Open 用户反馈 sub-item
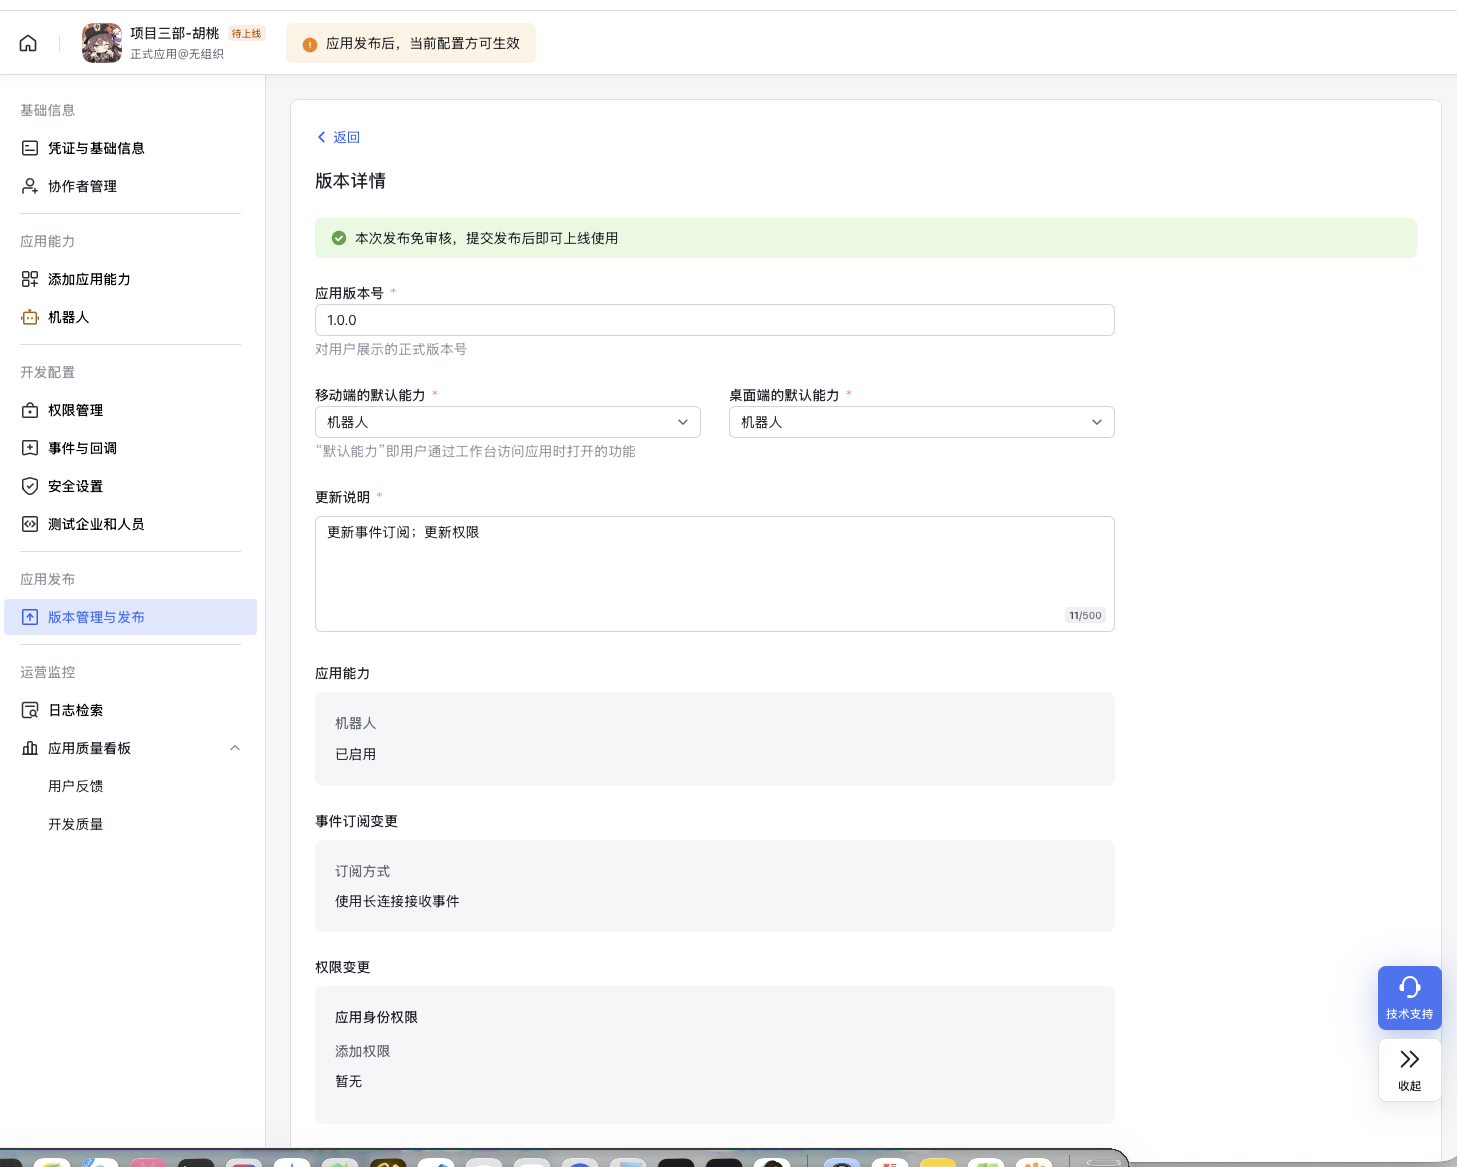Screen dimensions: 1457x1167 [76, 786]
